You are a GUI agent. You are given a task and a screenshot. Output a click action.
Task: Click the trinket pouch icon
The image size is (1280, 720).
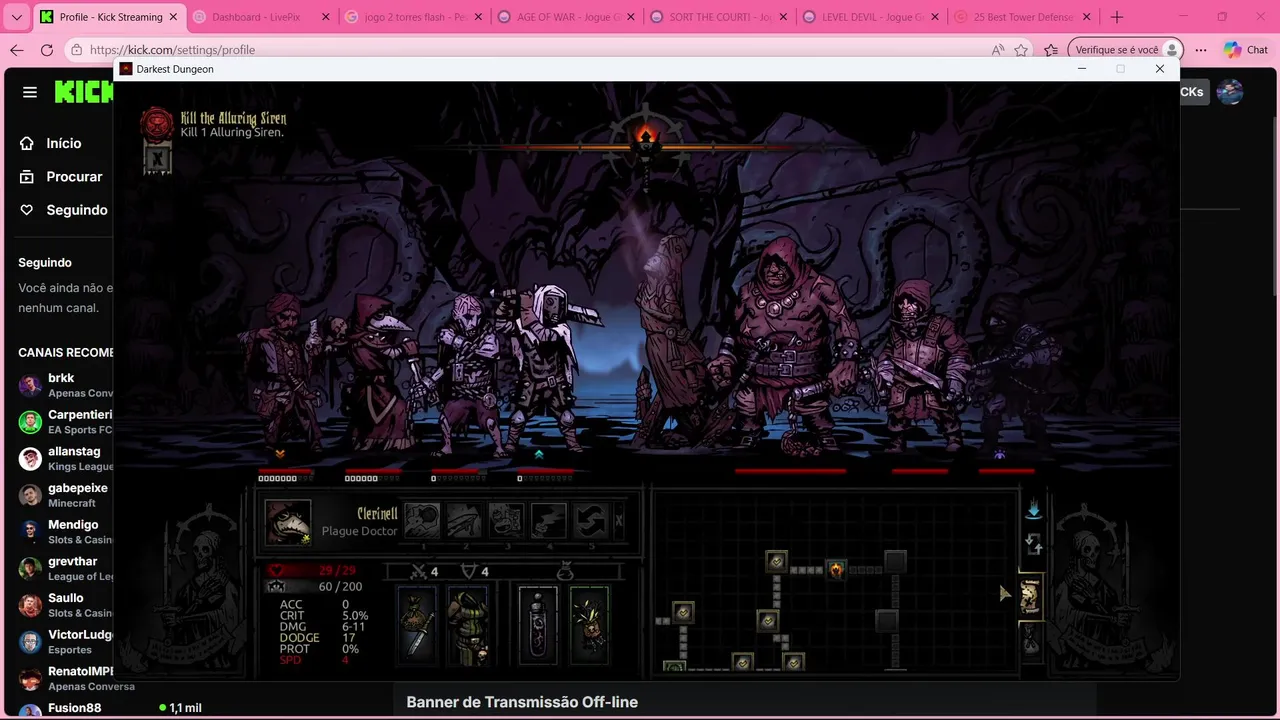point(565,571)
